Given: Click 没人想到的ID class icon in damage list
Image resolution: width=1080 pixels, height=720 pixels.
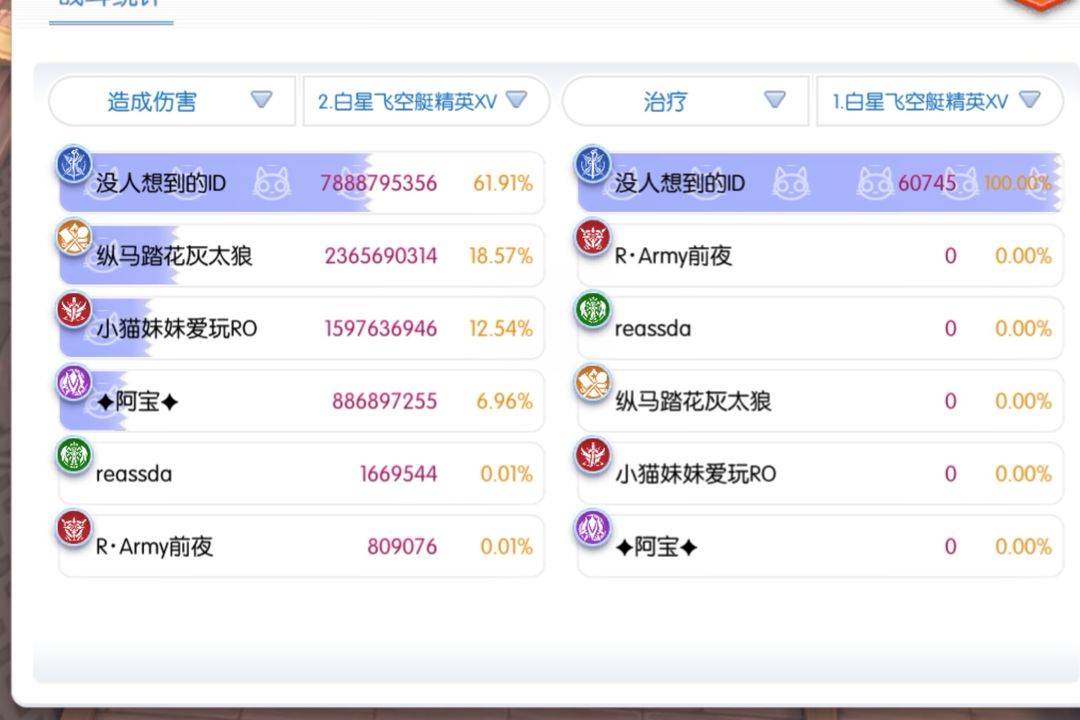Looking at the screenshot, I should 74,165.
